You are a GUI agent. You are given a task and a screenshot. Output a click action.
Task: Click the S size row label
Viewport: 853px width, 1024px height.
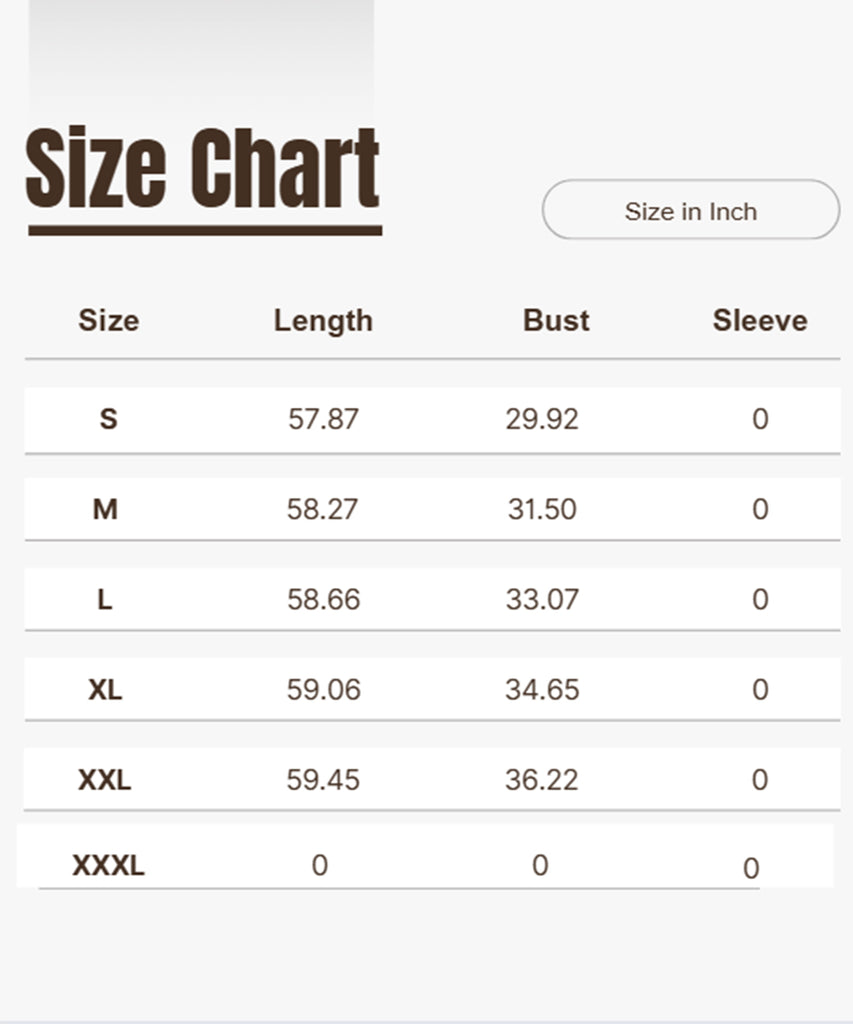108,419
